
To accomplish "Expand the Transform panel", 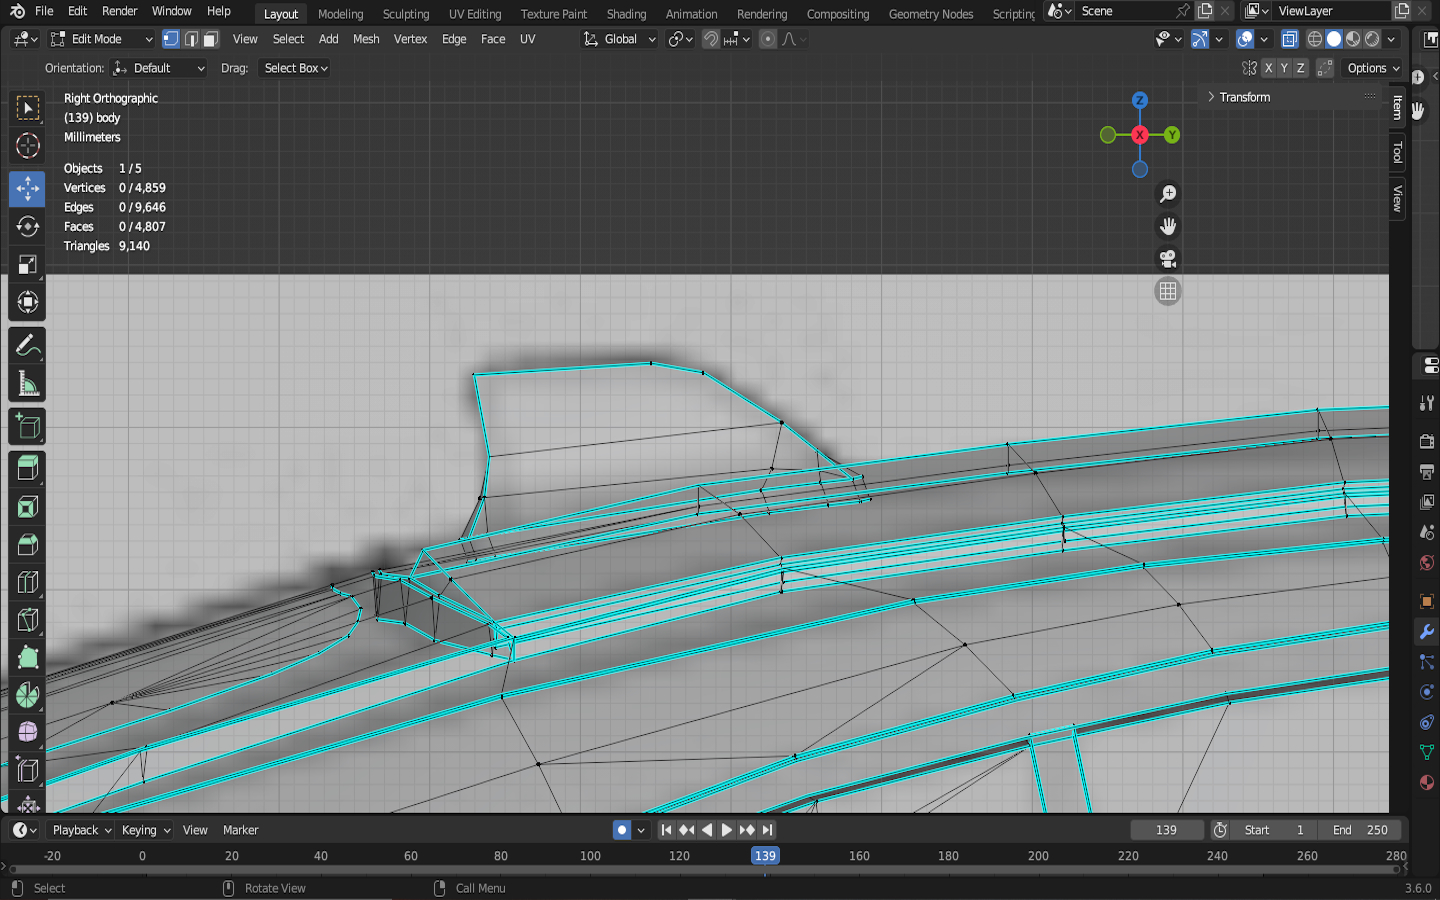I will 1244,97.
